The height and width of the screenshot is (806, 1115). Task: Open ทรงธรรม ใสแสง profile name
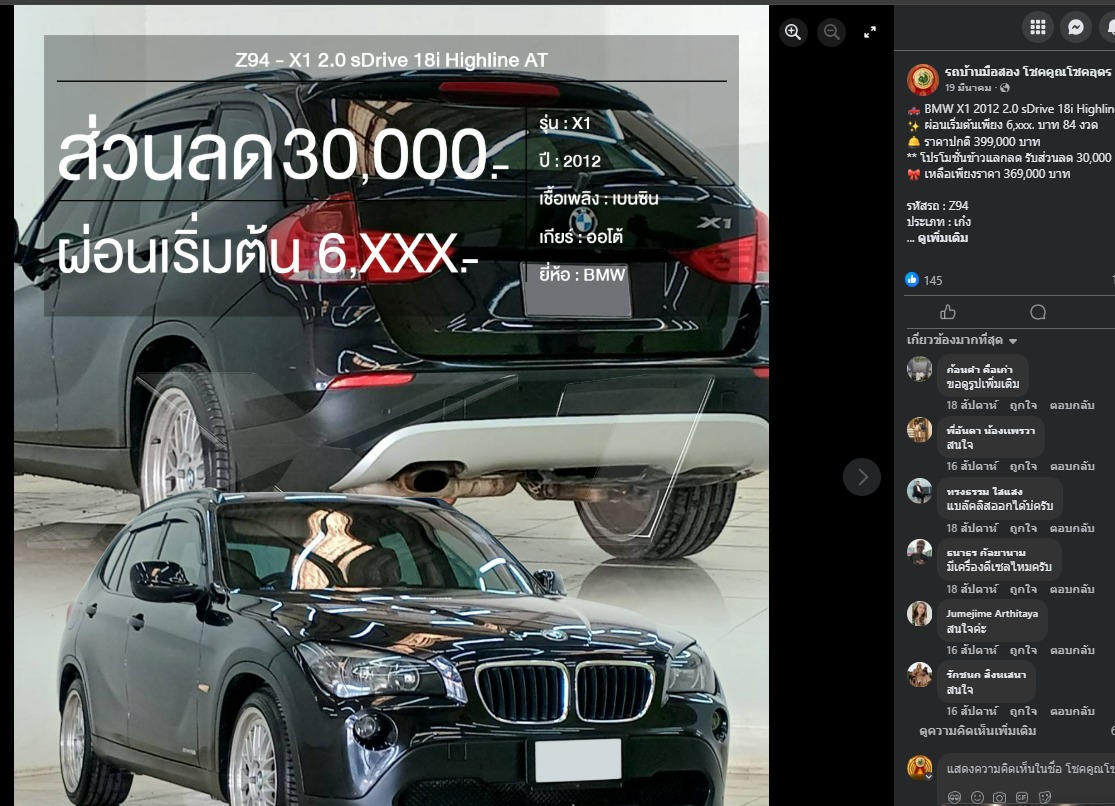[x=984, y=492]
